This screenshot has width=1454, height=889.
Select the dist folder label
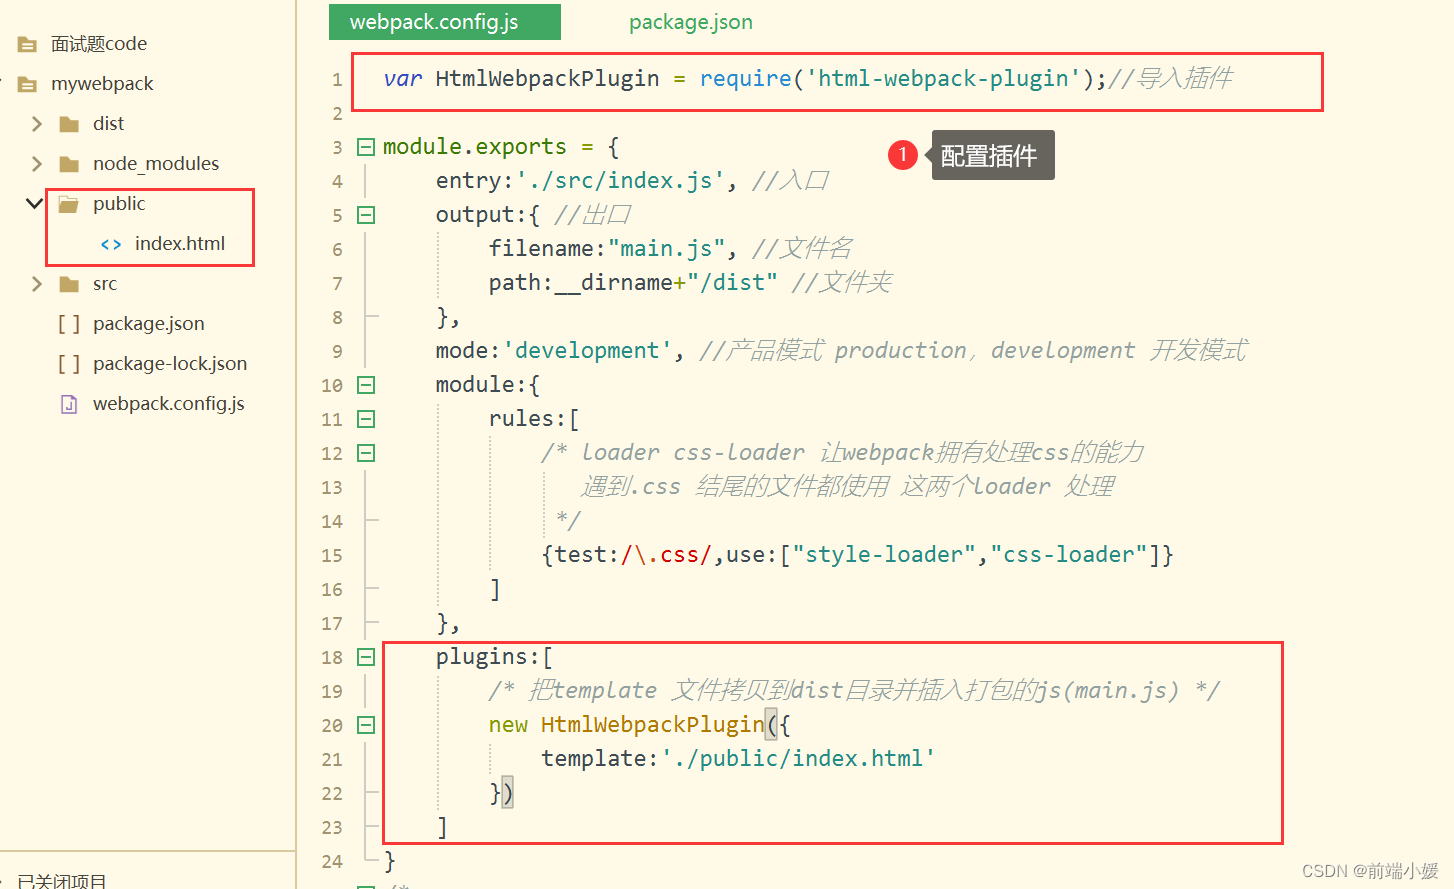(108, 124)
